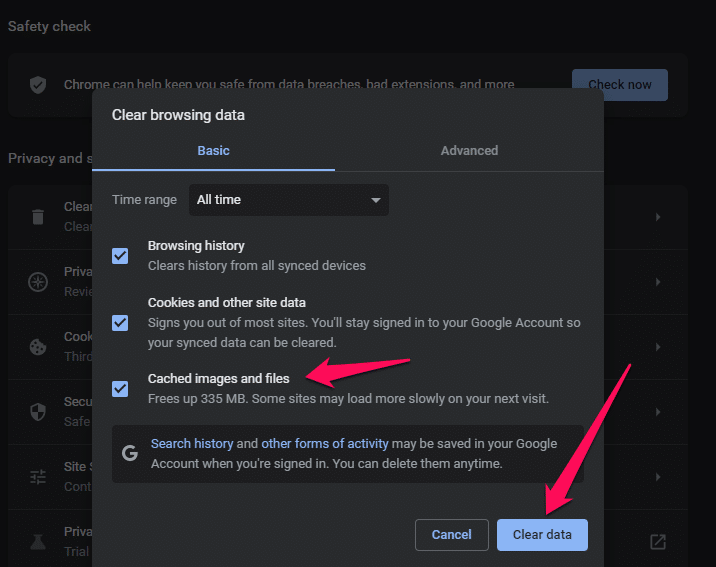The image size is (716, 567).
Task: Click the Time range label
Action: [x=144, y=200]
